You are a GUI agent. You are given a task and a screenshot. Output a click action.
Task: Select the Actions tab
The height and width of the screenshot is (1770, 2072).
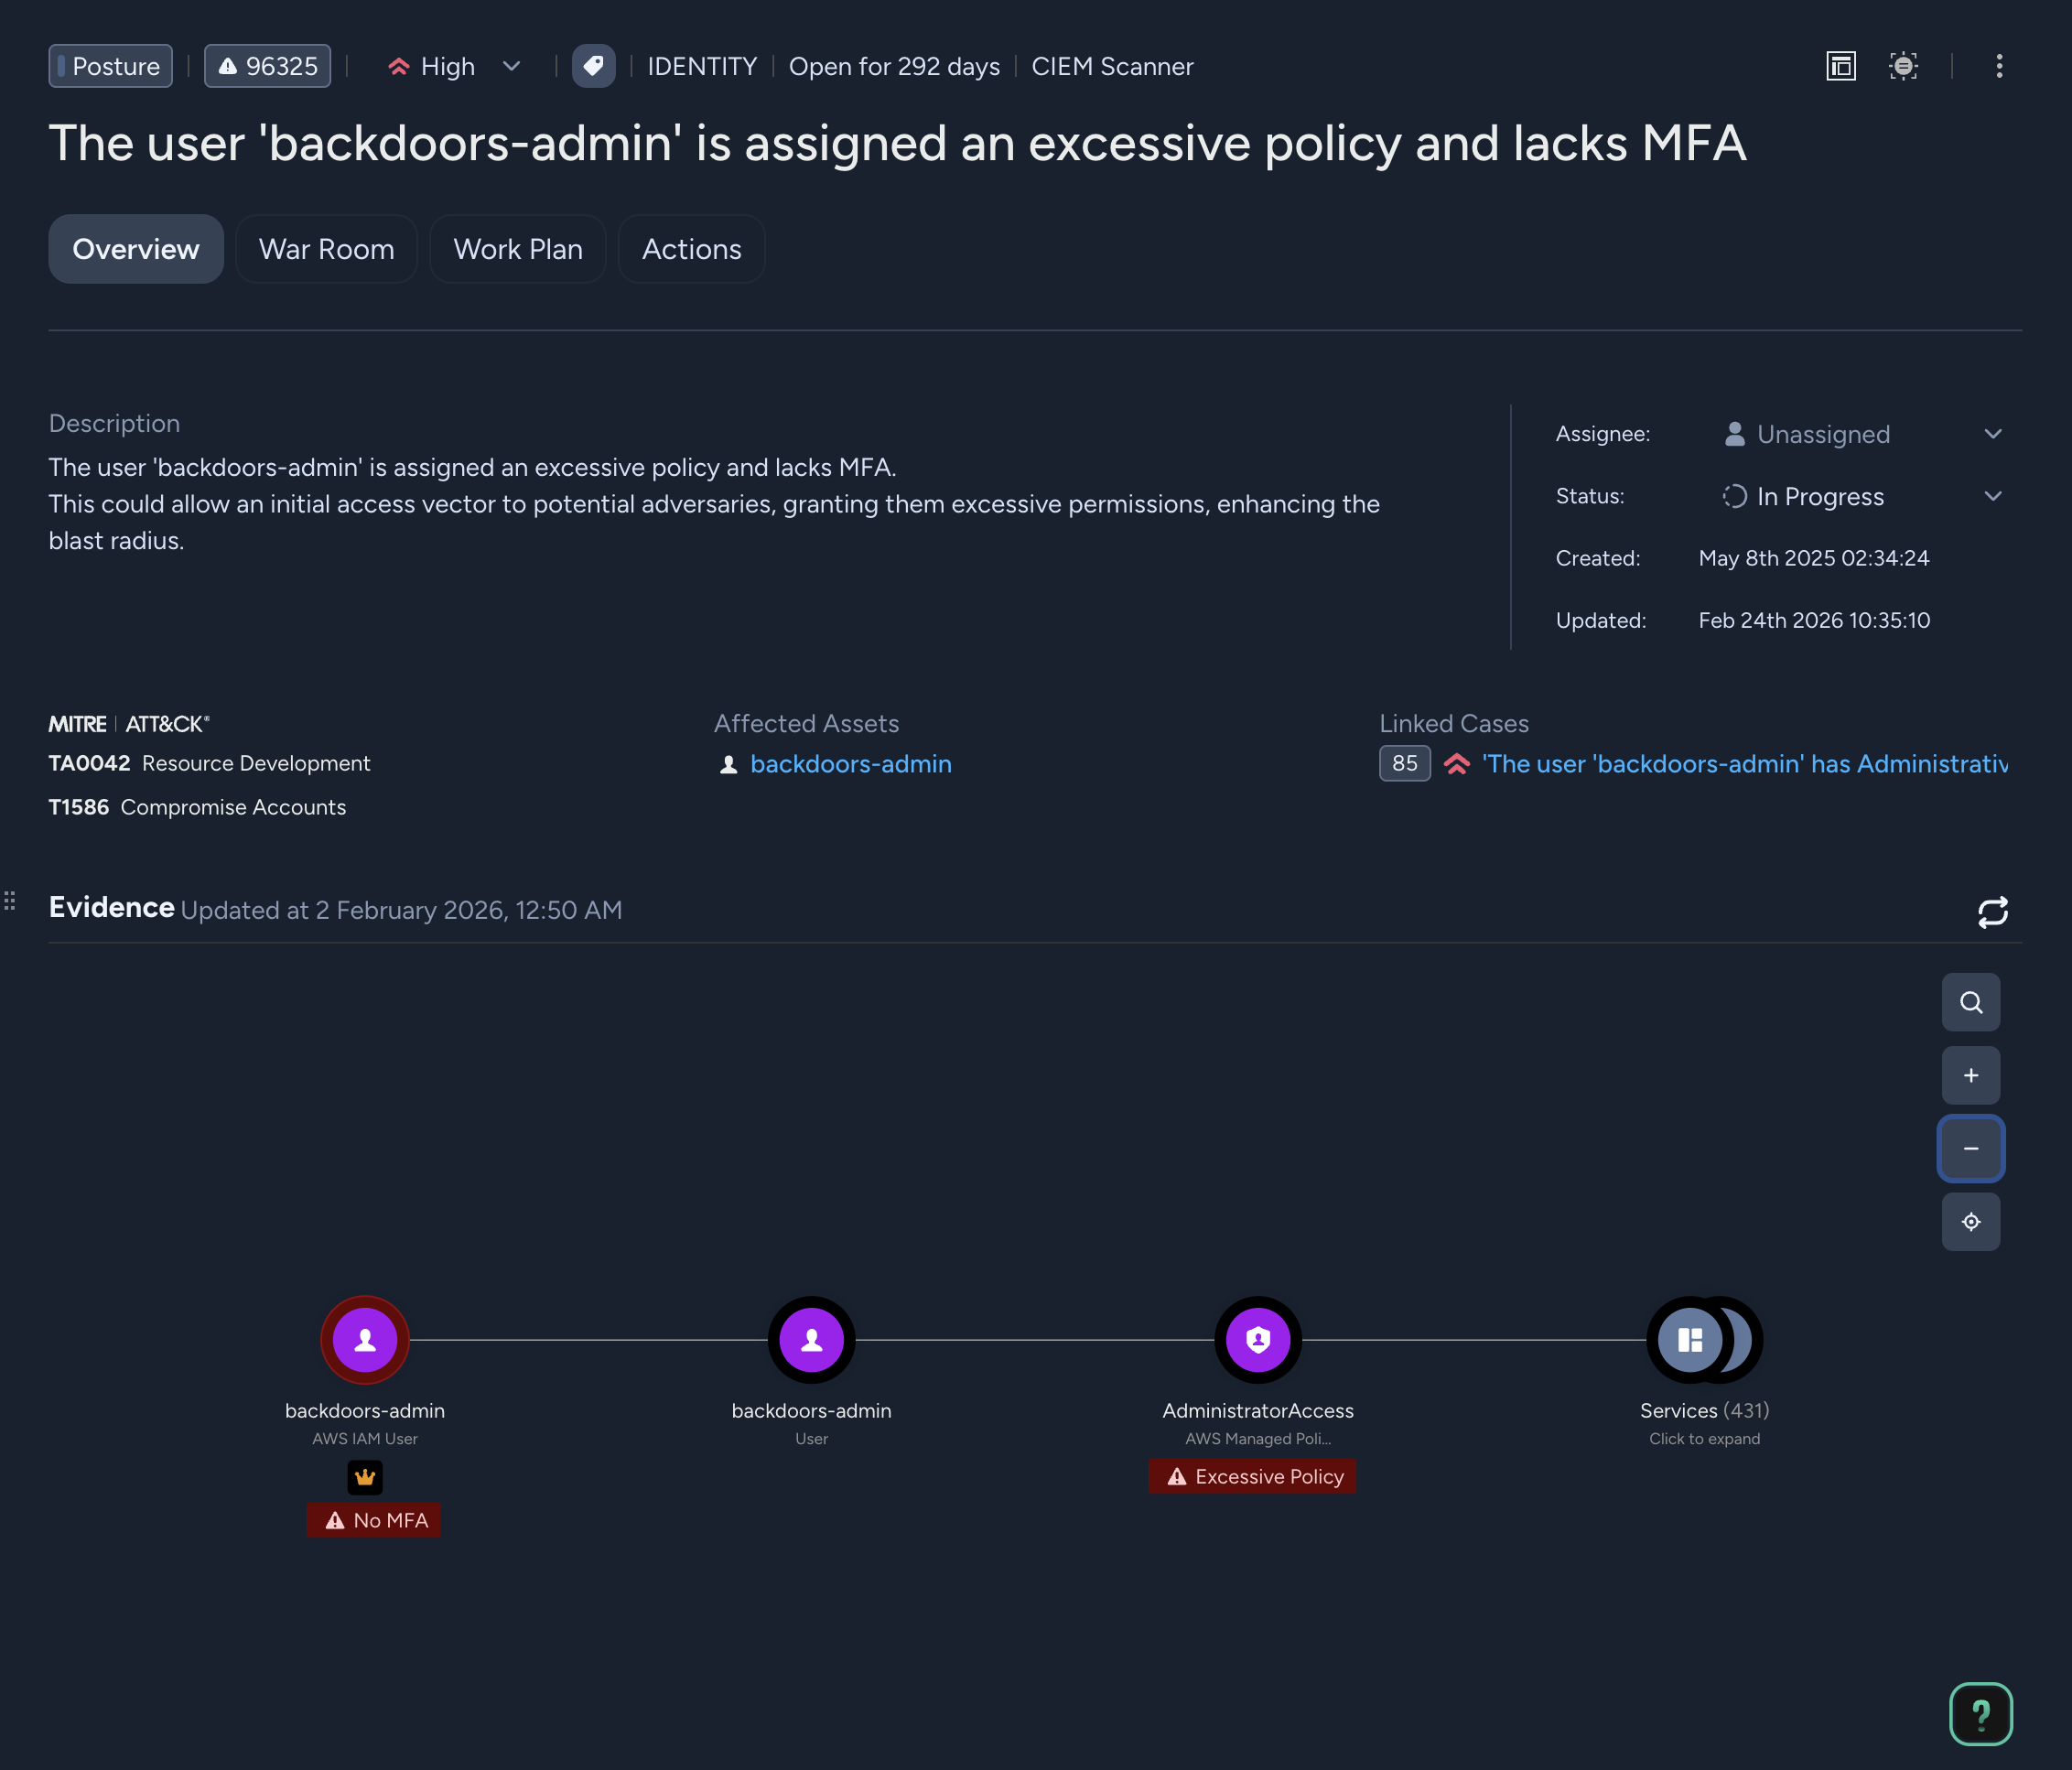691,249
